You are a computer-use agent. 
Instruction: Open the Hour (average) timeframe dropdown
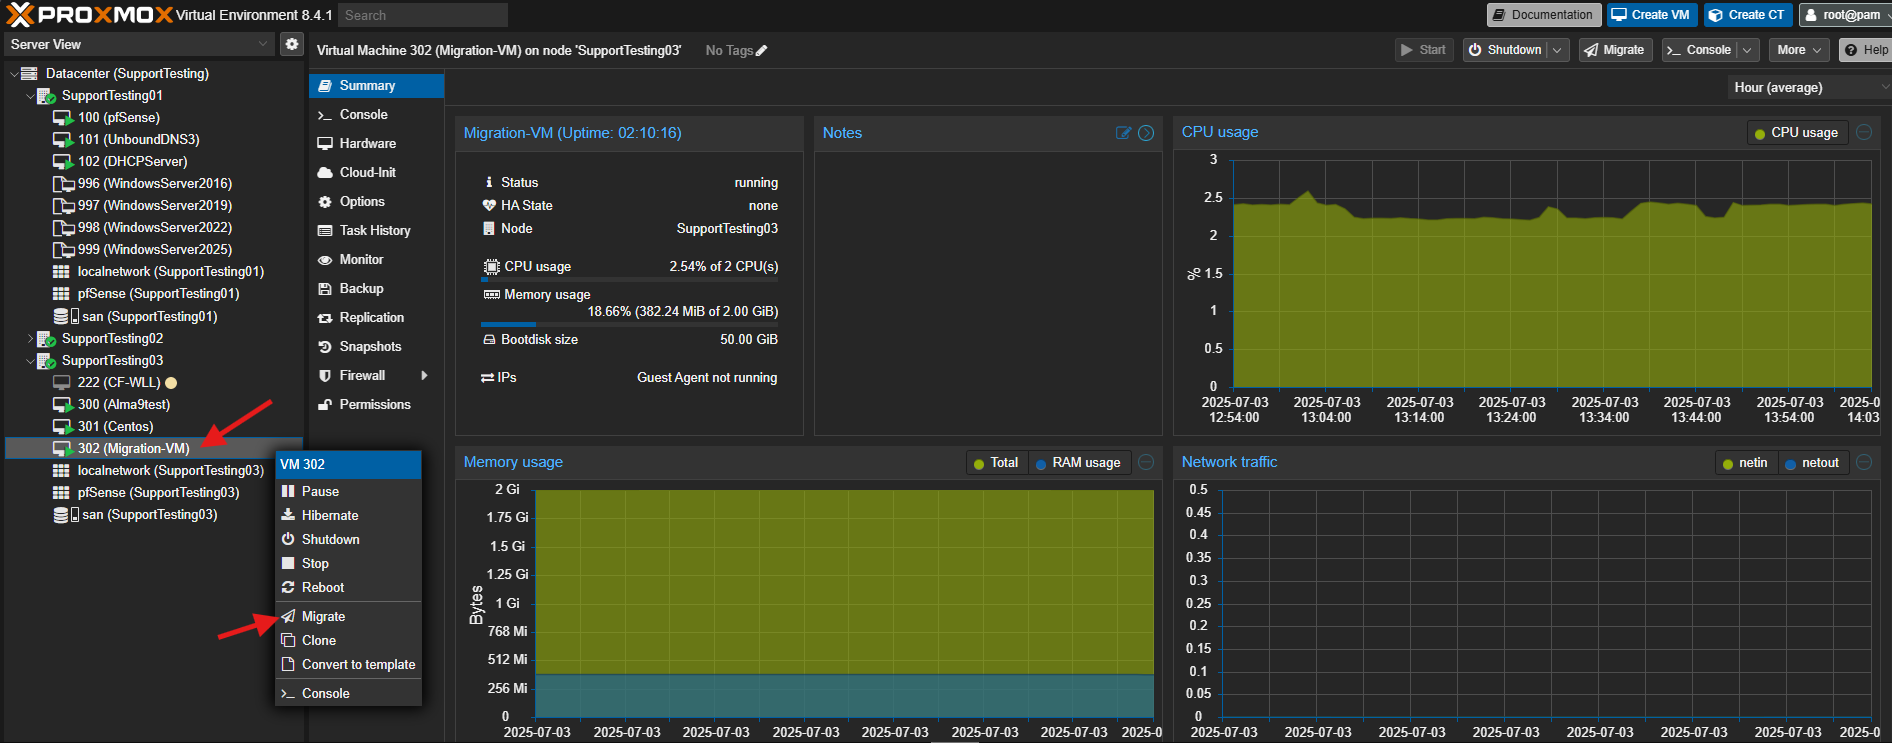tap(1808, 88)
